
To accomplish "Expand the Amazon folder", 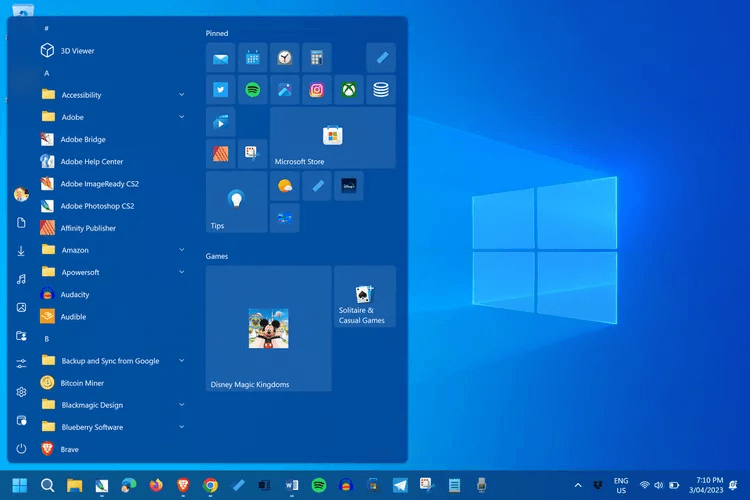I will [x=112, y=250].
